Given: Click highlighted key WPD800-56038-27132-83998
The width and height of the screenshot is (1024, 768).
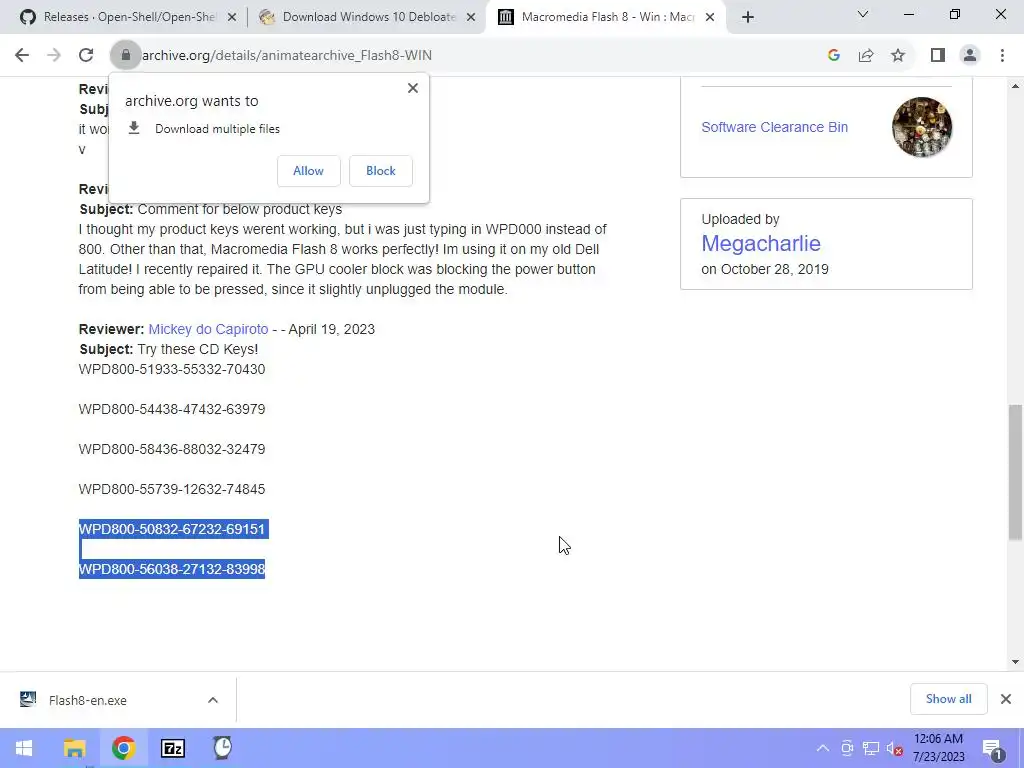Looking at the screenshot, I should click(172, 569).
